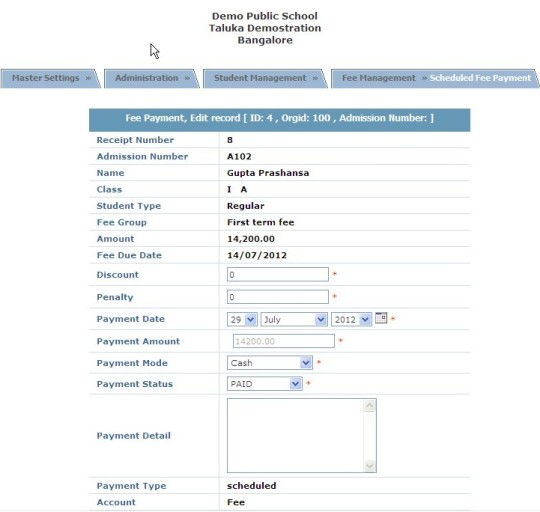Screen dimensions: 540x512
Task: Open the Payment Mode dropdown showing Cash
Action: point(270,363)
